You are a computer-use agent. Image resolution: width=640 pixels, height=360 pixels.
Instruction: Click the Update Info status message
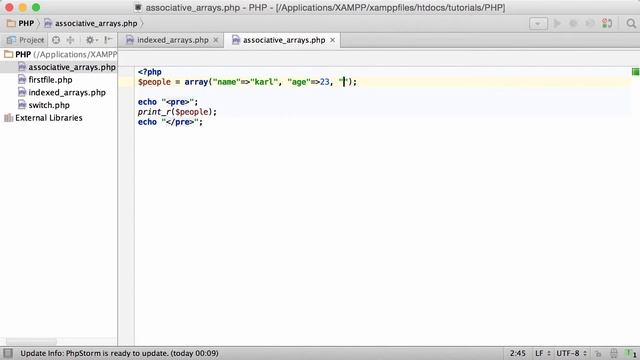pyautogui.click(x=119, y=353)
